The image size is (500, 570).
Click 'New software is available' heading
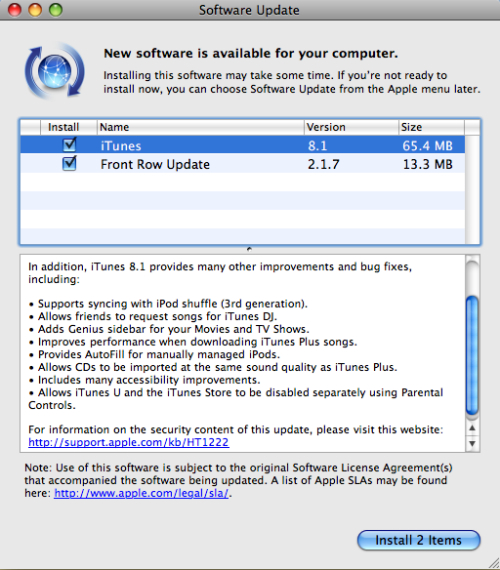pyautogui.click(x=251, y=53)
